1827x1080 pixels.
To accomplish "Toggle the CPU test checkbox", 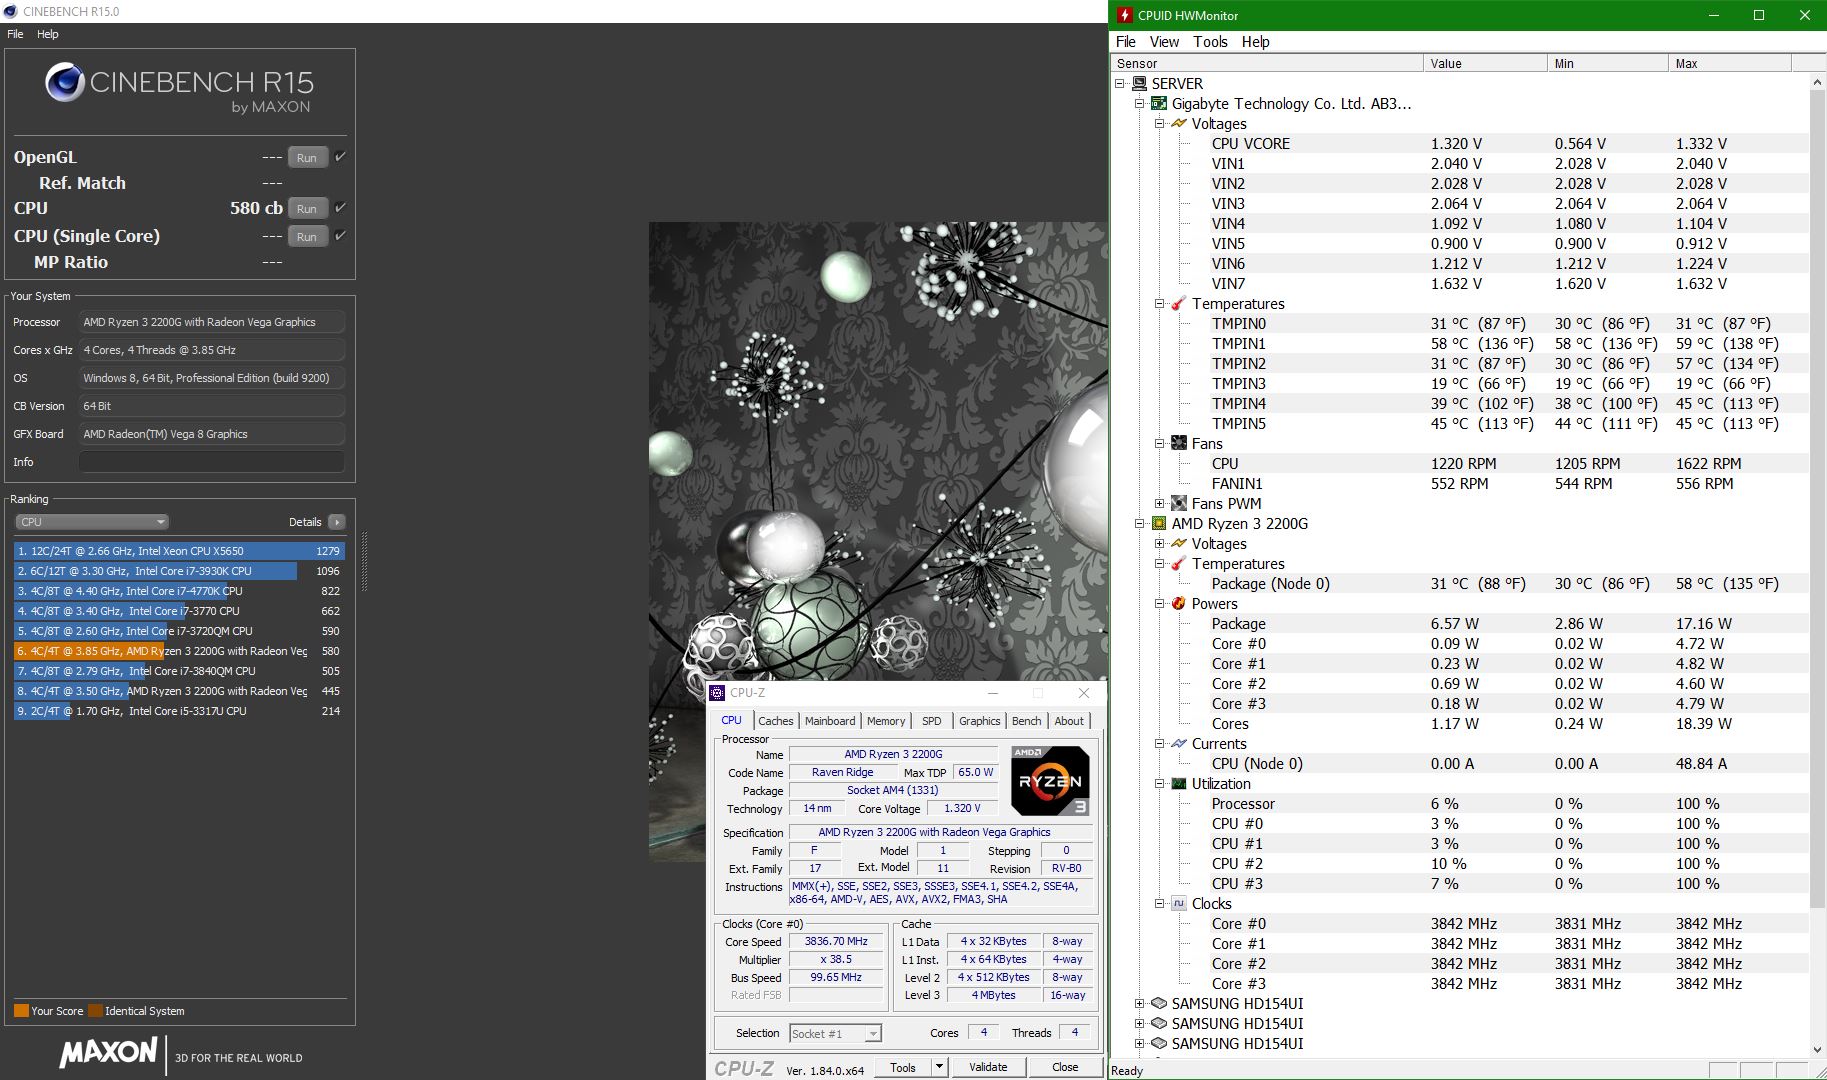I will pyautogui.click(x=340, y=208).
